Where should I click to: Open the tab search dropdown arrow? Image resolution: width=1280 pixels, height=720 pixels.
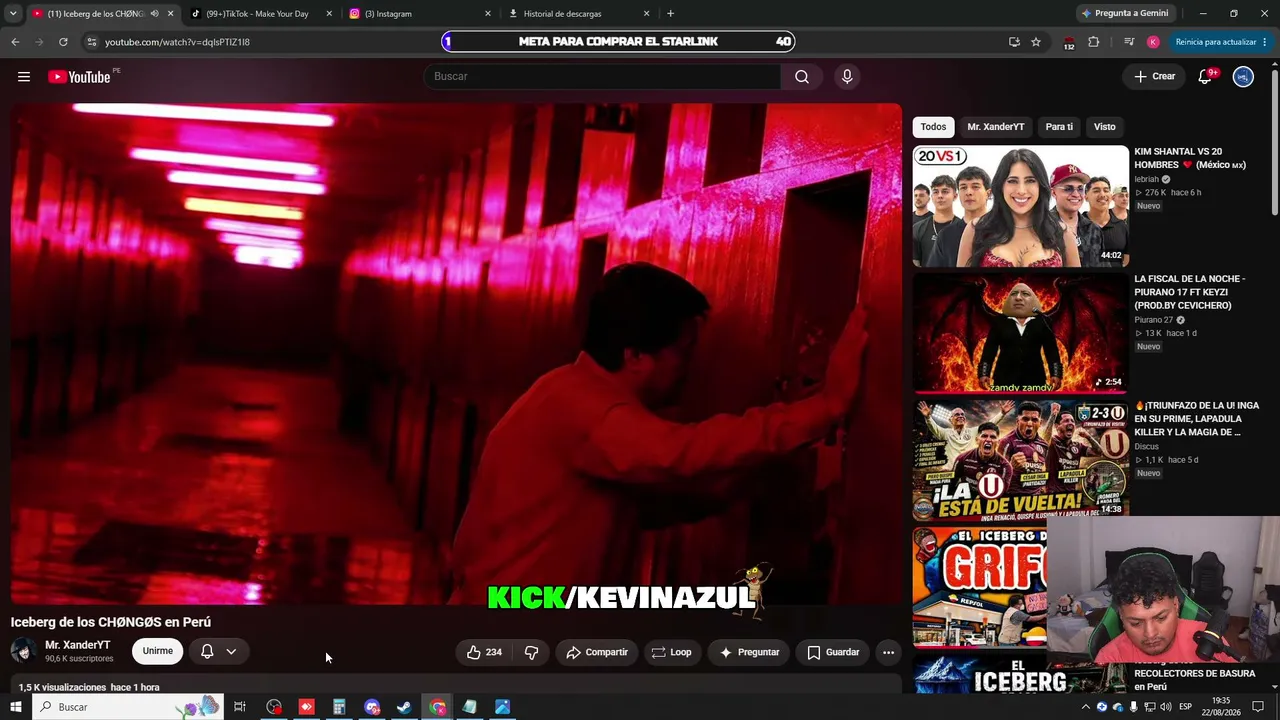click(x=12, y=14)
